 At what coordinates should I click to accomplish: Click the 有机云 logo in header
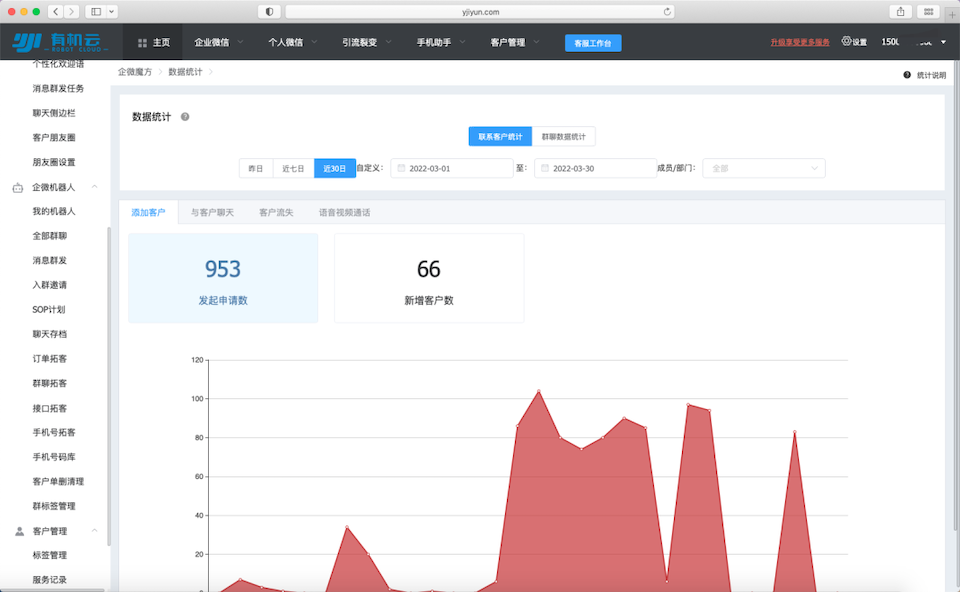coord(60,42)
